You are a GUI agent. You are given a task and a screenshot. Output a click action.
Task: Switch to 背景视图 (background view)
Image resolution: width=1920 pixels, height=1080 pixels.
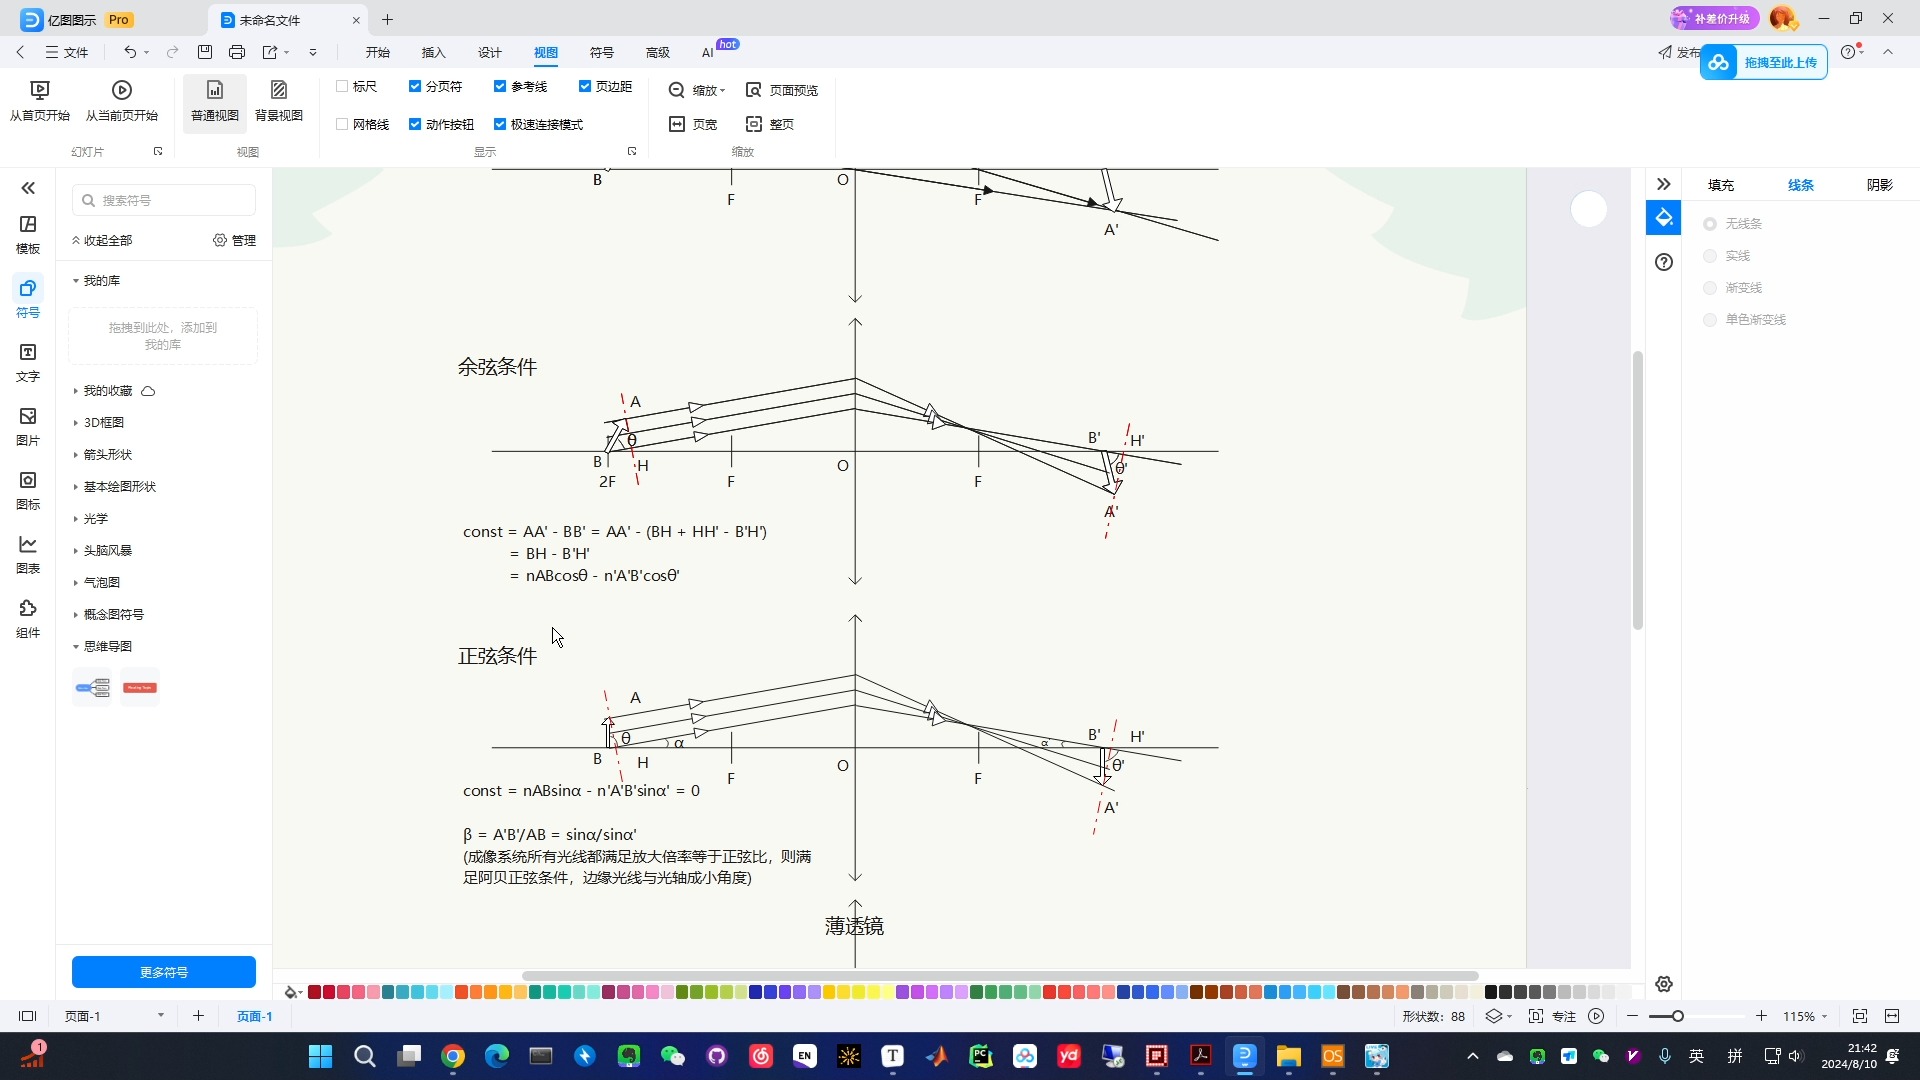279,100
